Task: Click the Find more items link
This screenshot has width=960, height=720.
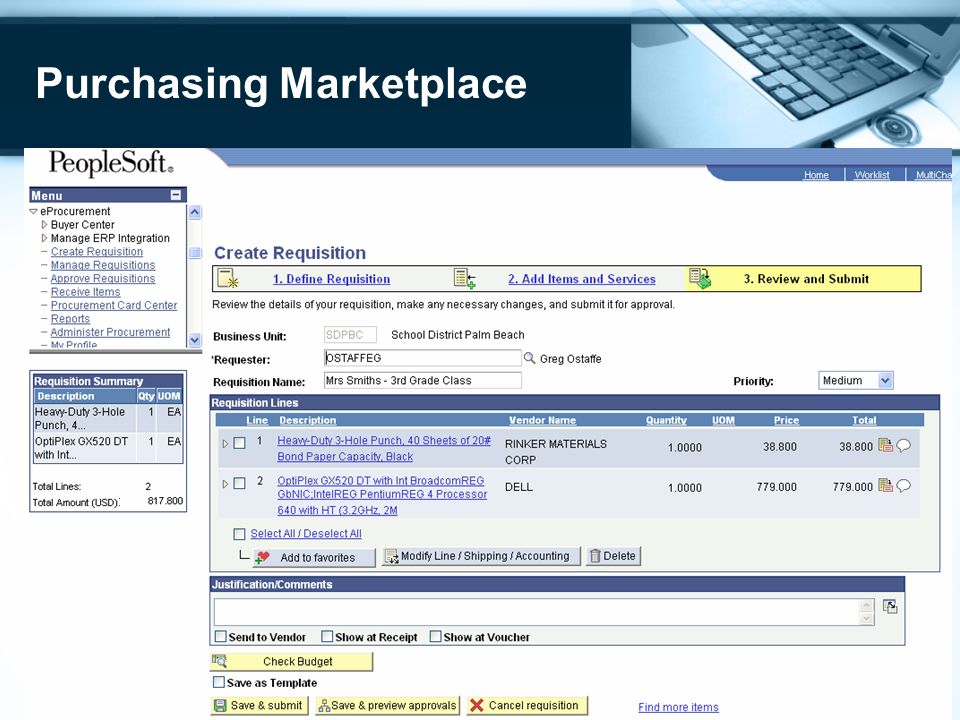Action: (x=678, y=707)
